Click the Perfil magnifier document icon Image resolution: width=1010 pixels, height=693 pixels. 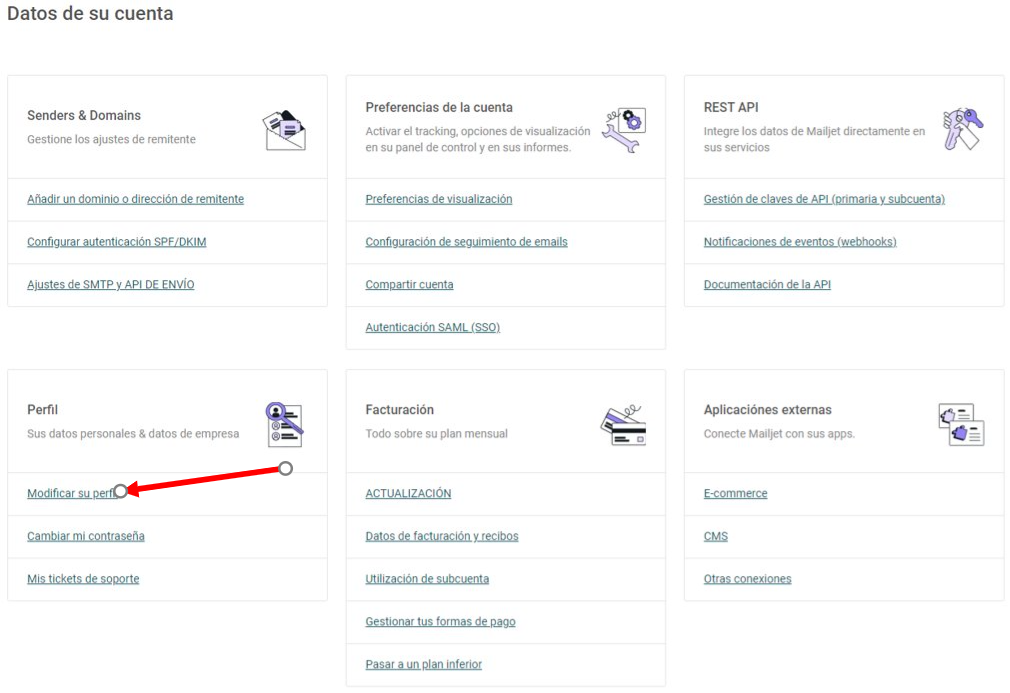pyautogui.click(x=284, y=424)
